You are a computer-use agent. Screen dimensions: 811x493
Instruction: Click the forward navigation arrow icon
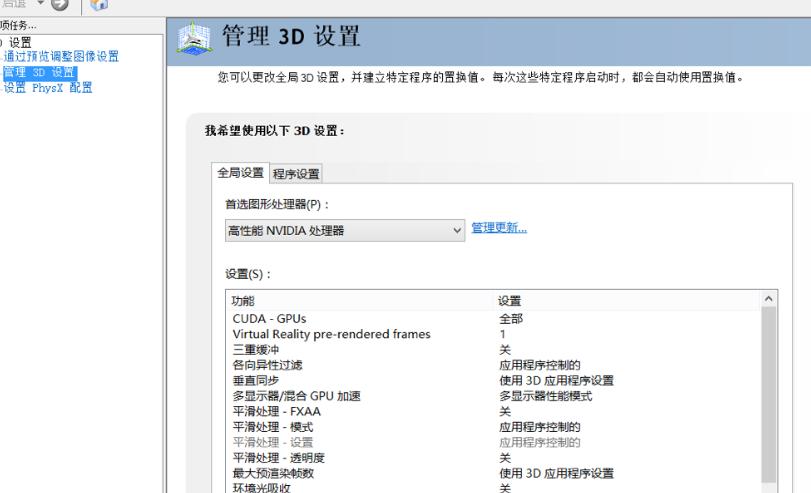coord(60,5)
